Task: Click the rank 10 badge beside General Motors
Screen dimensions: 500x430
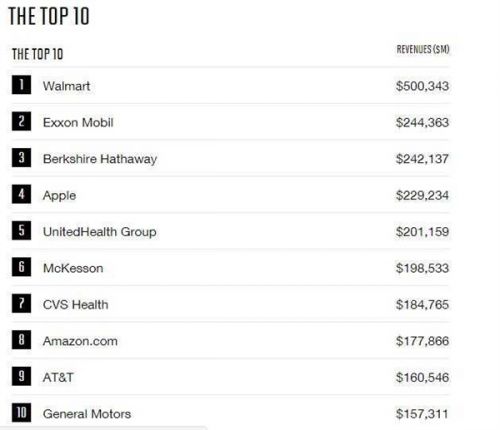Action: click(x=21, y=413)
